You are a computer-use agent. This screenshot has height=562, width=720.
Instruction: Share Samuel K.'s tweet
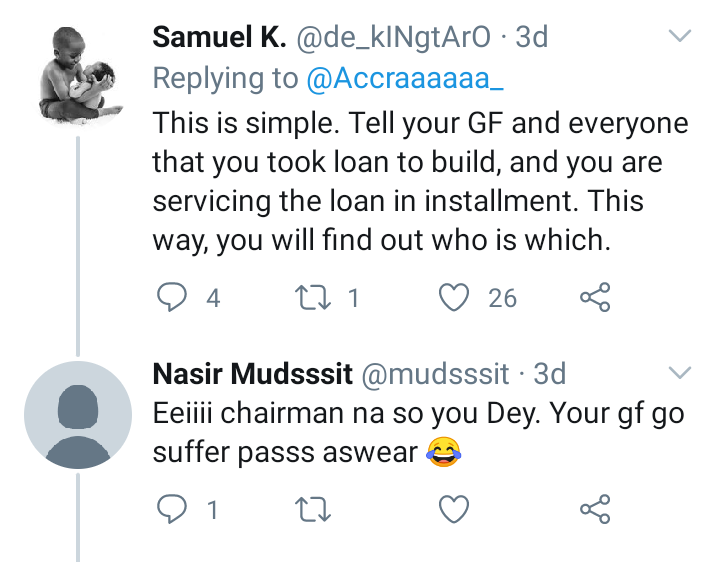point(594,297)
